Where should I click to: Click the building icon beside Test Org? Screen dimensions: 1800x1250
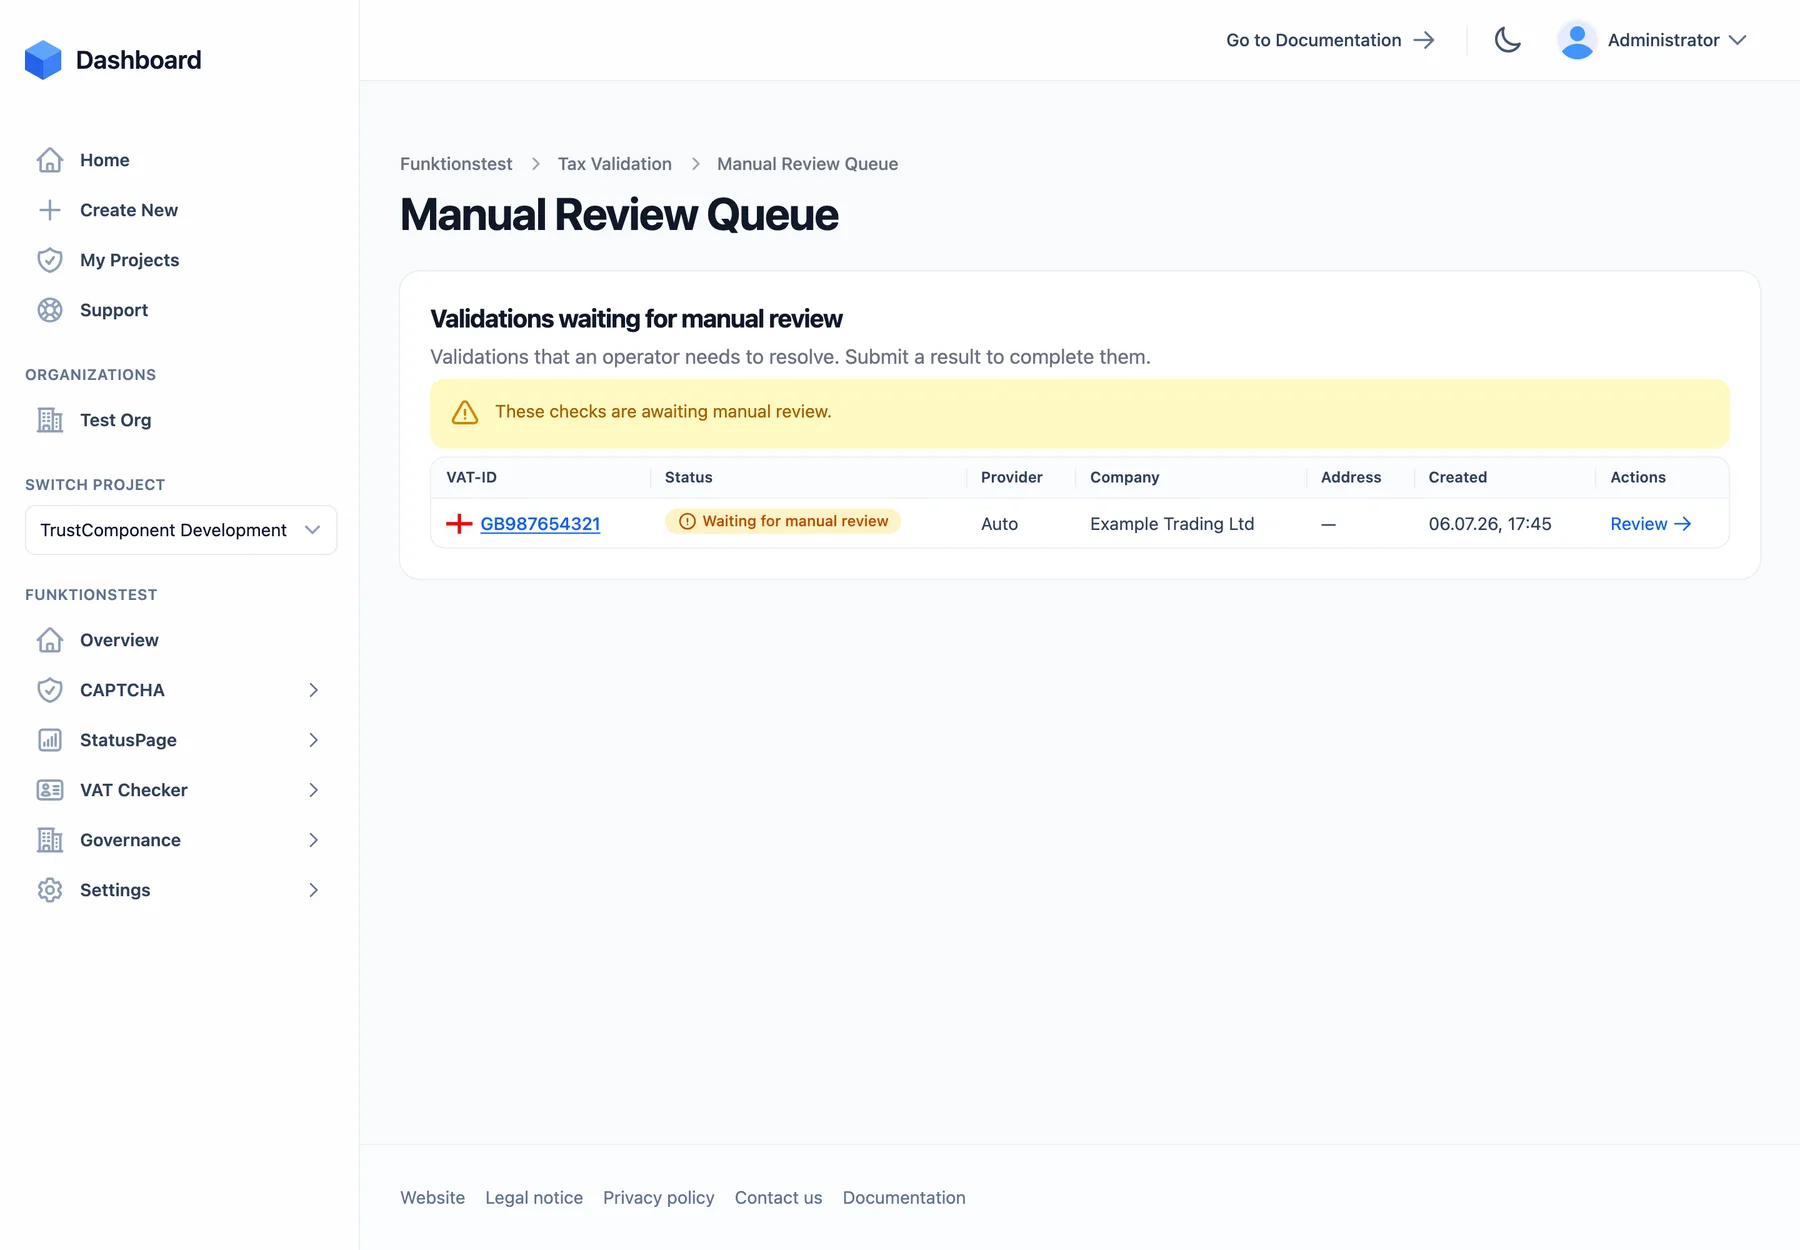click(x=50, y=420)
